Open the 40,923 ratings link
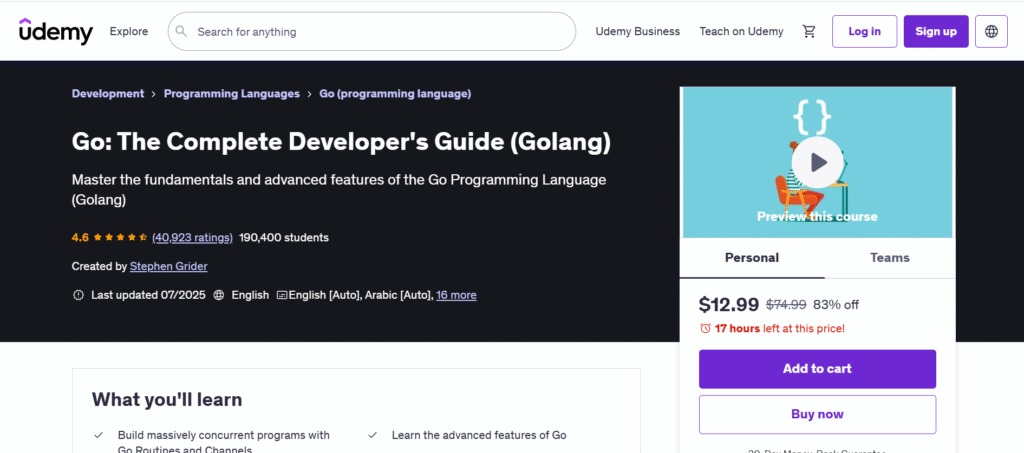This screenshot has width=1024, height=453. [192, 238]
